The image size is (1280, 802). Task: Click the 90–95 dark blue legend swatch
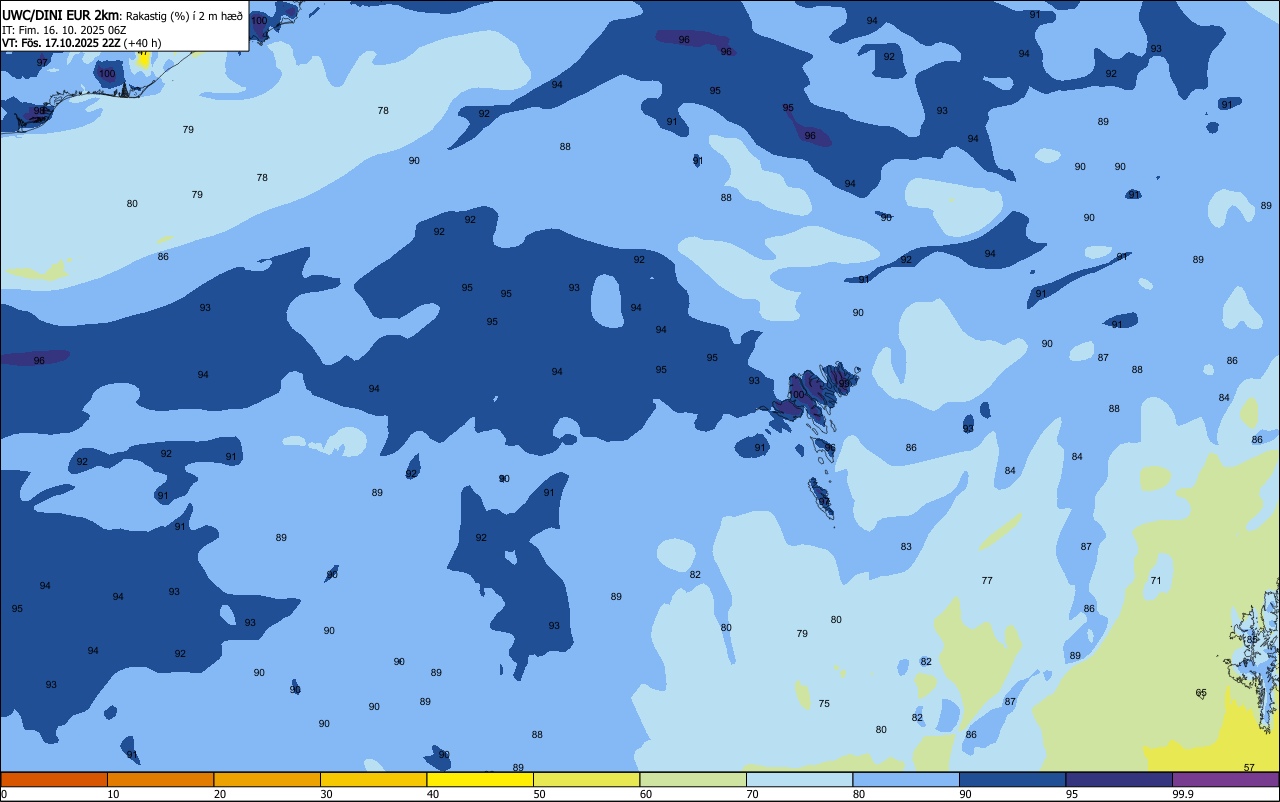coord(1012,779)
